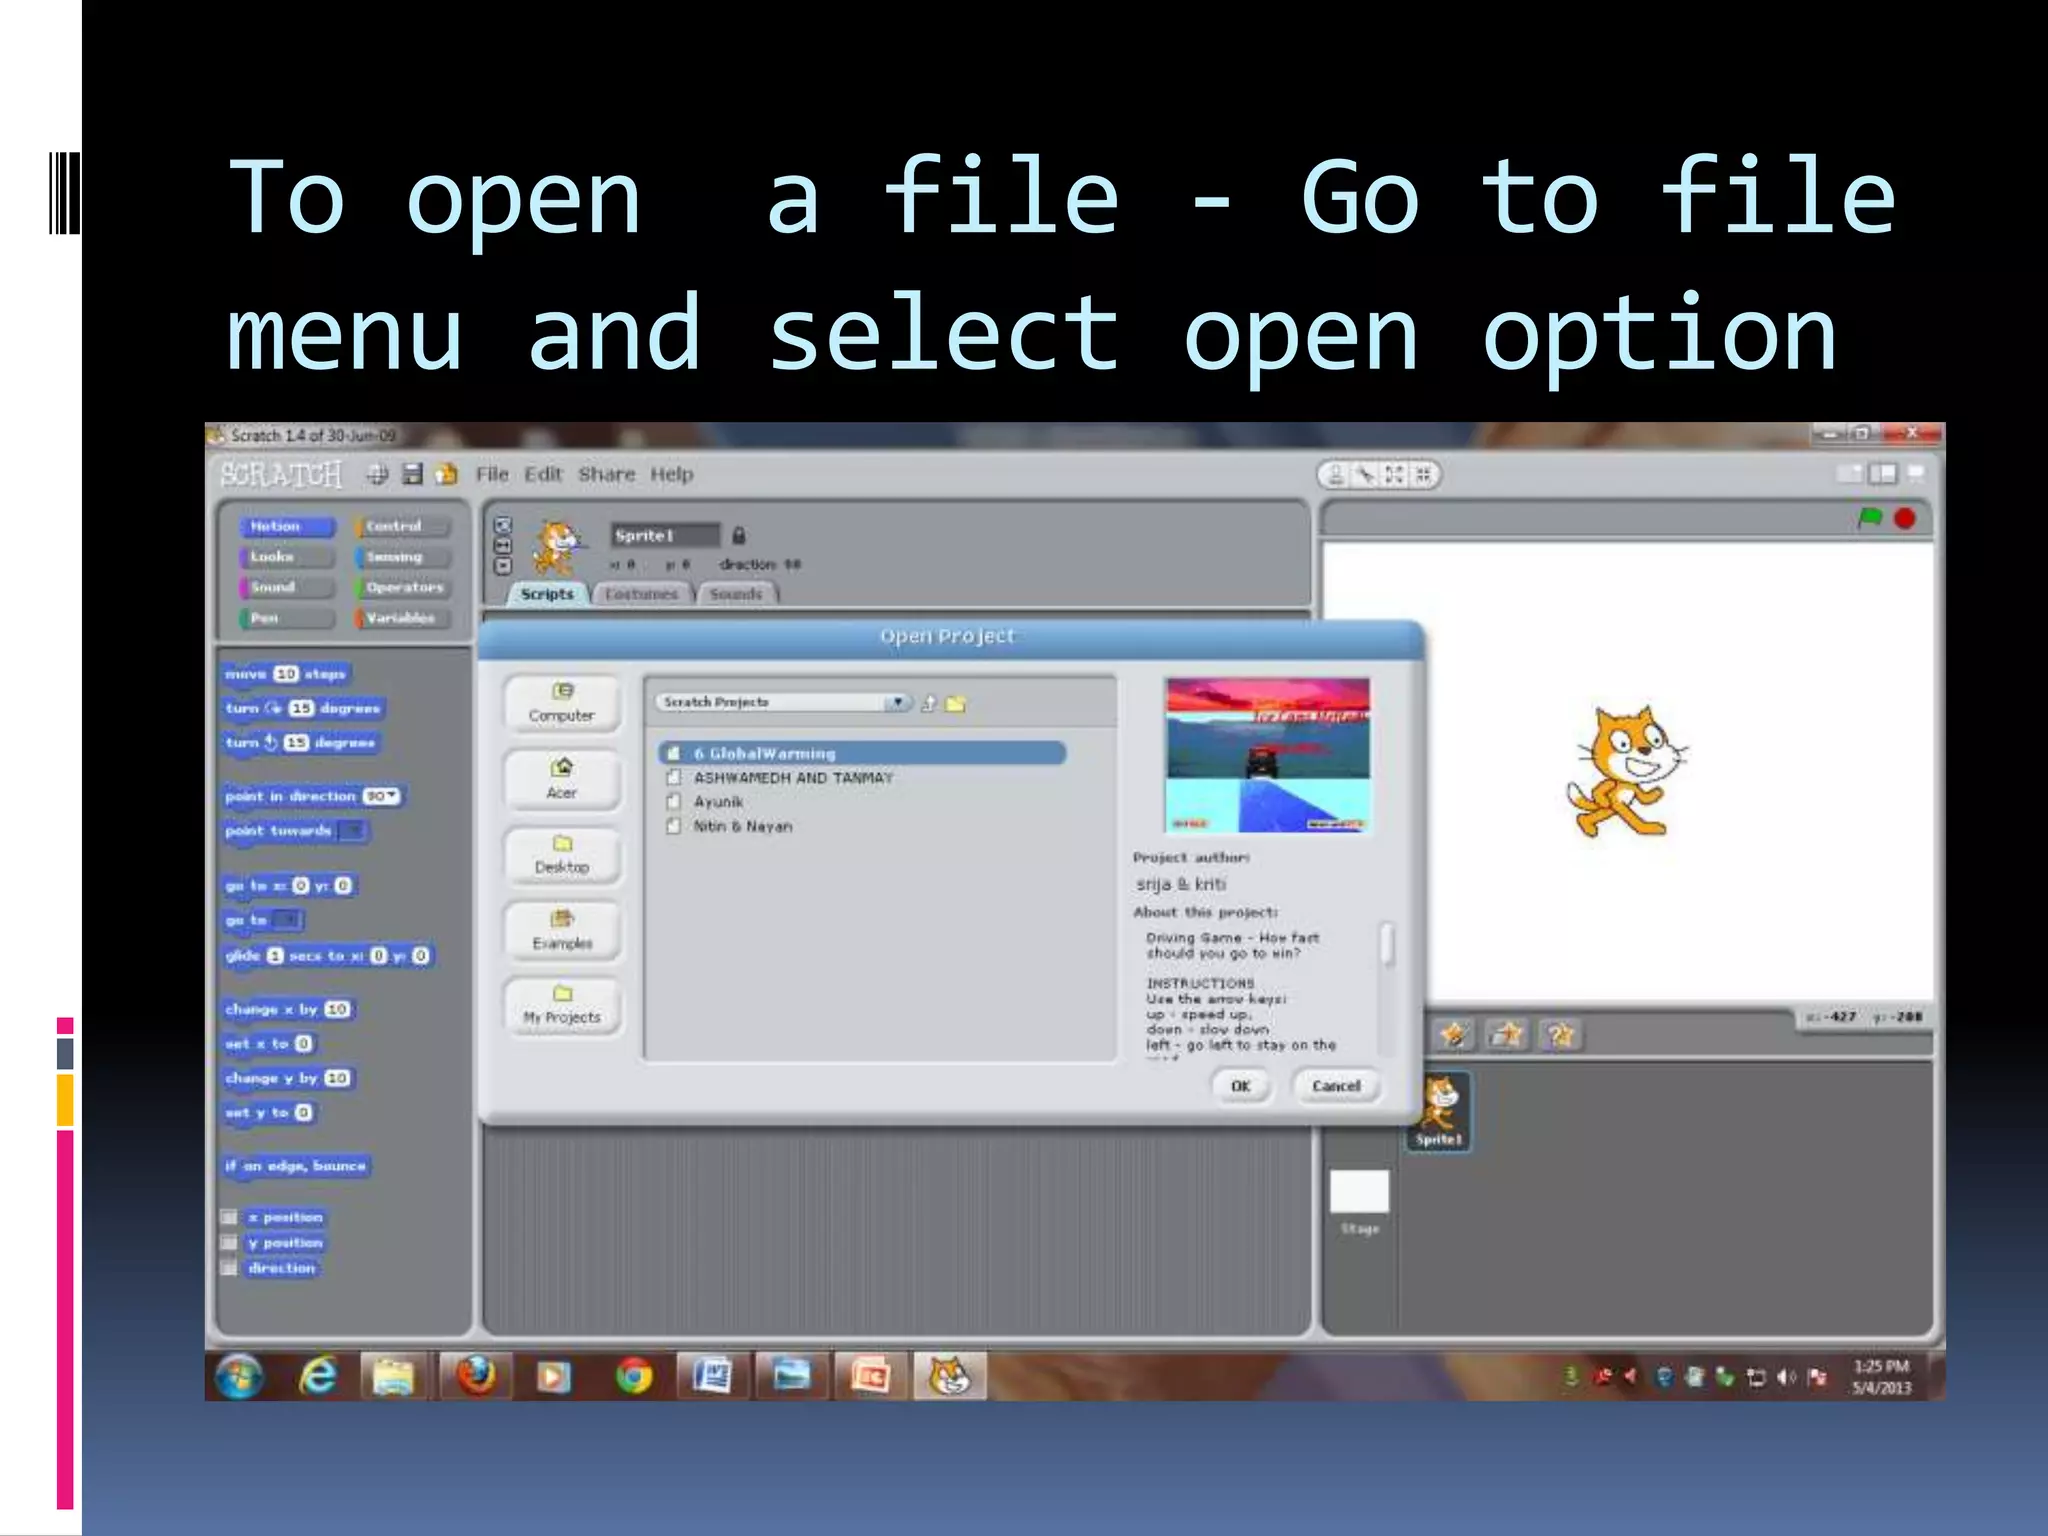Screen dimensions: 2048x1536
Task: Open the My Projects folder shortcut
Action: pyautogui.click(x=562, y=1006)
